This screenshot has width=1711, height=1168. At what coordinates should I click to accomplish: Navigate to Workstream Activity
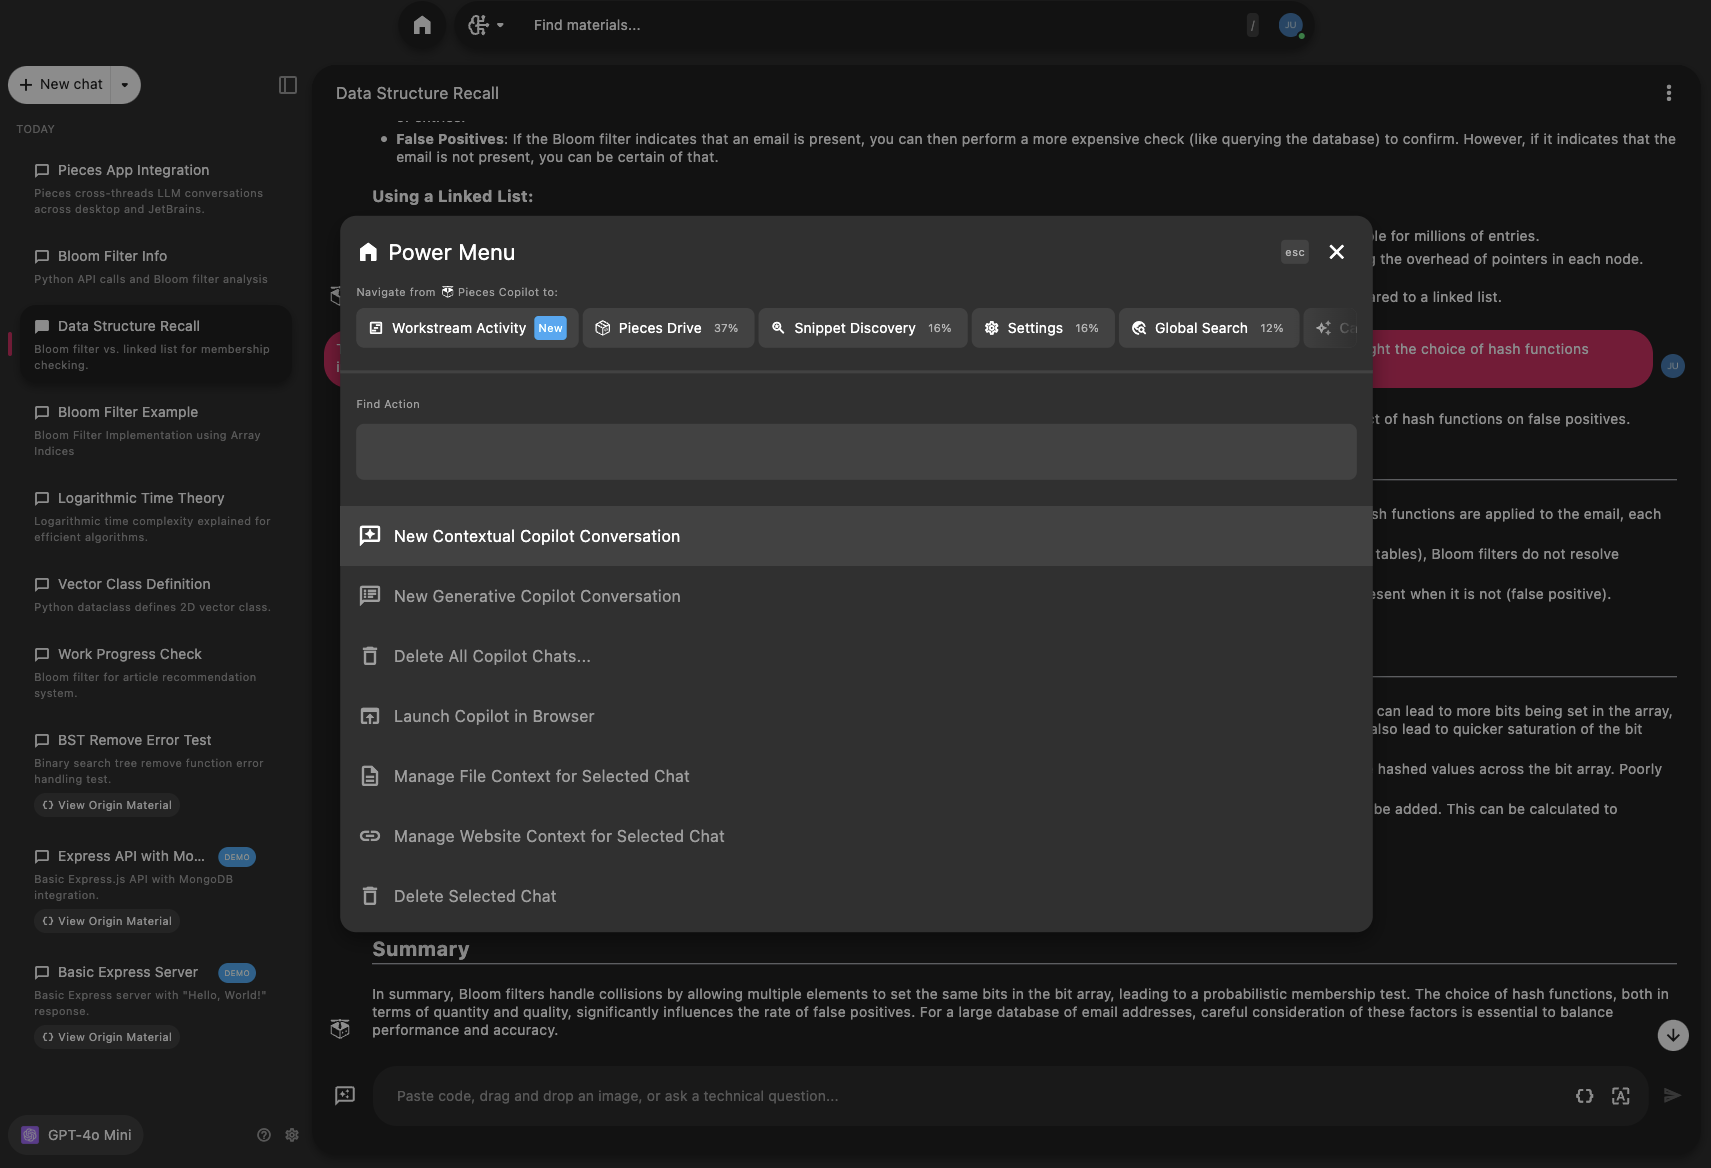pyautogui.click(x=467, y=328)
